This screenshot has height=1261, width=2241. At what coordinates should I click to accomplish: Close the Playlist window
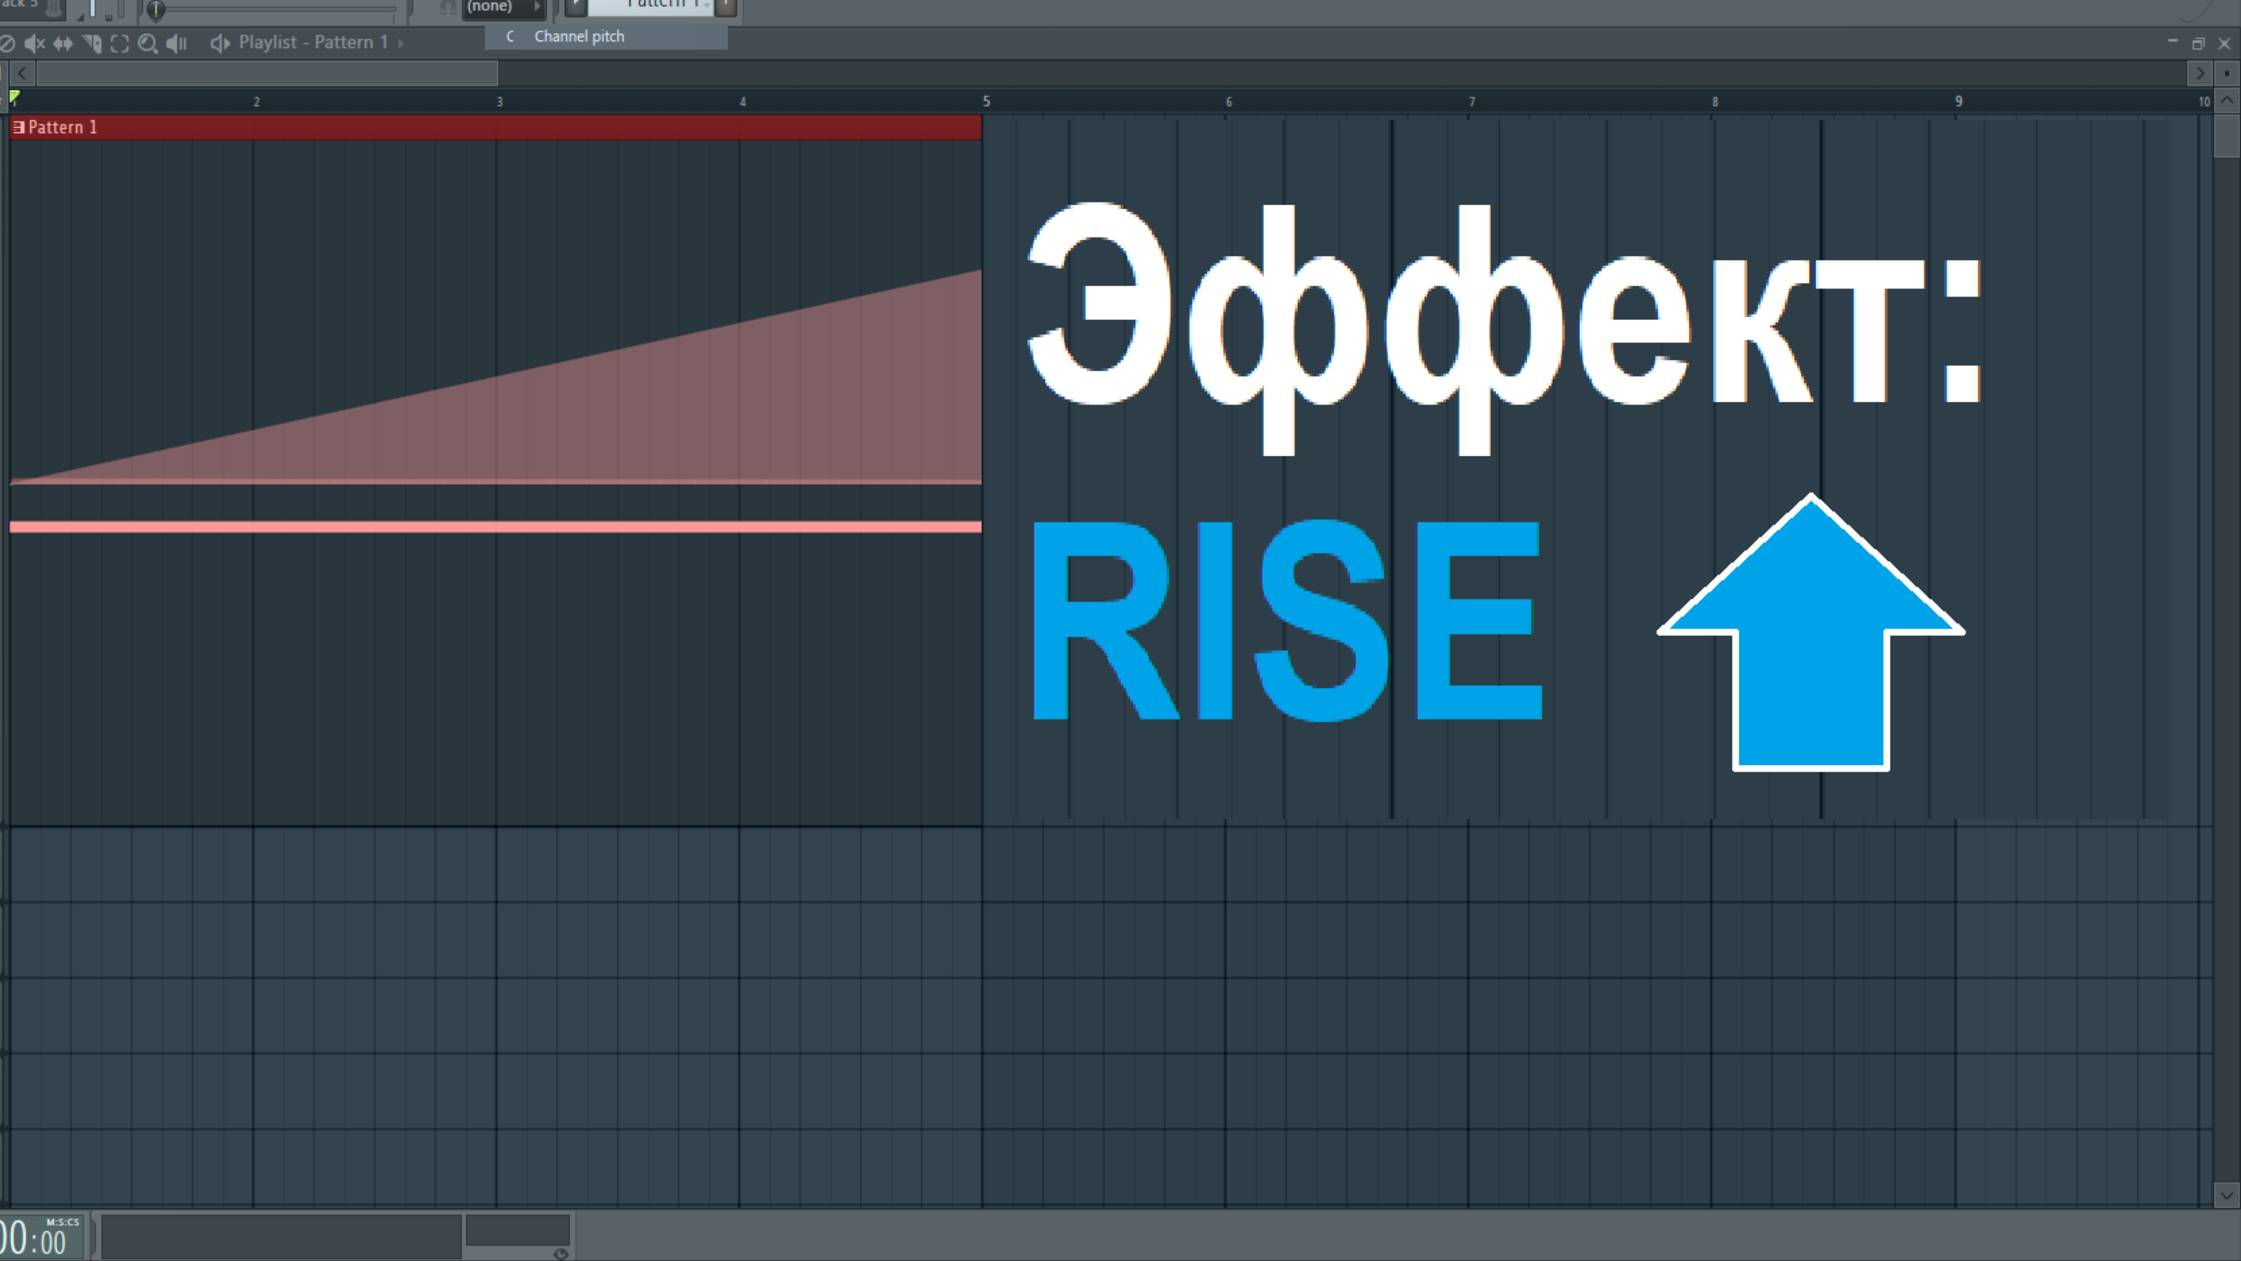click(x=2224, y=43)
